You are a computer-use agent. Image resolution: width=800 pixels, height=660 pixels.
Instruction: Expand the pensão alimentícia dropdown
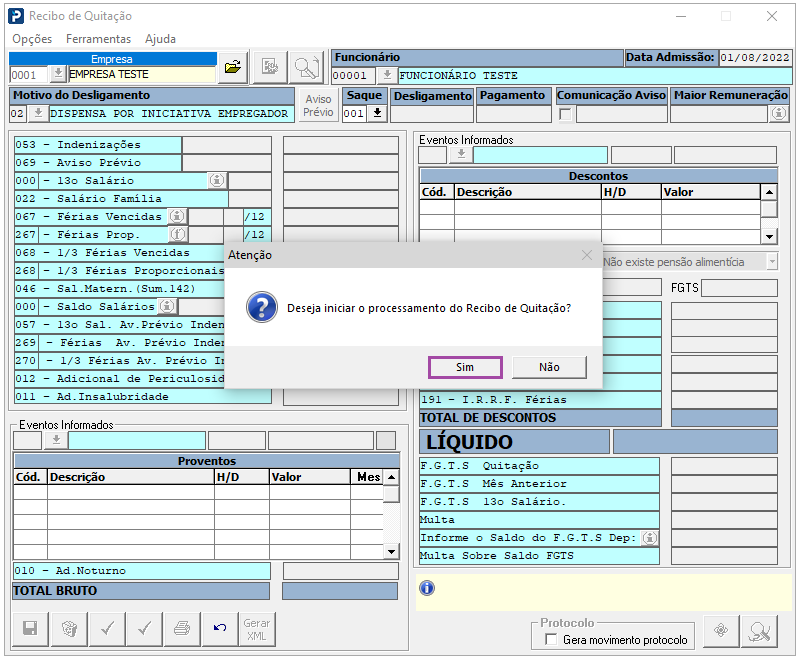[x=772, y=262]
